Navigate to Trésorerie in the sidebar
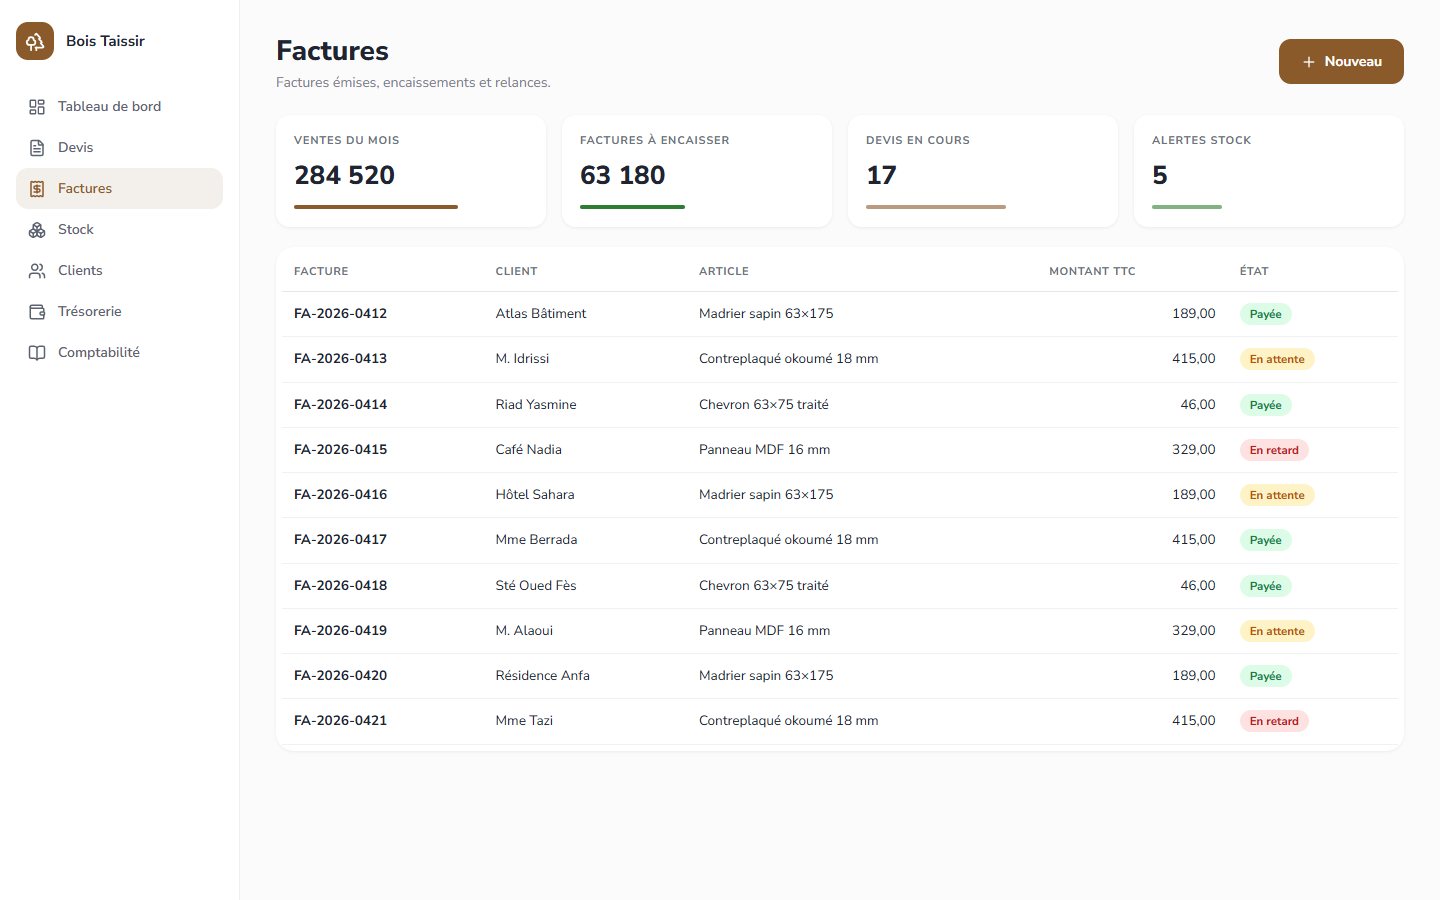The height and width of the screenshot is (900, 1440). pos(119,312)
